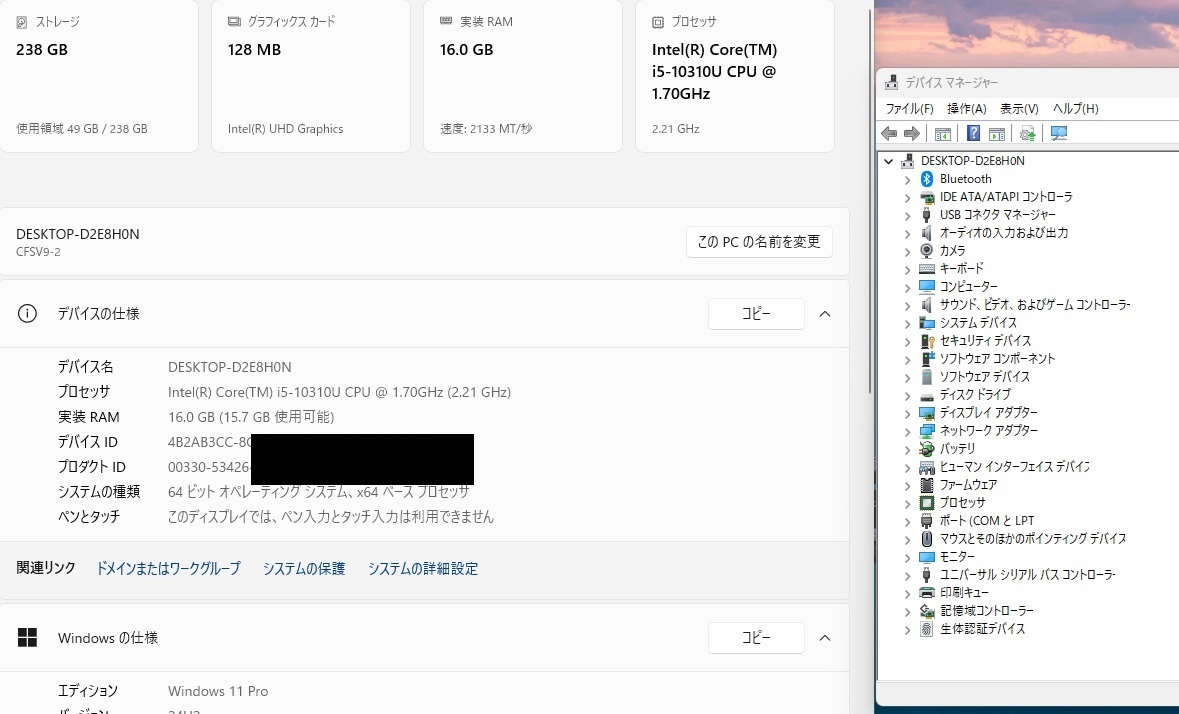This screenshot has height=714, width=1179.
Task: Click the update driver gear toolbar icon
Action: coord(1027,134)
